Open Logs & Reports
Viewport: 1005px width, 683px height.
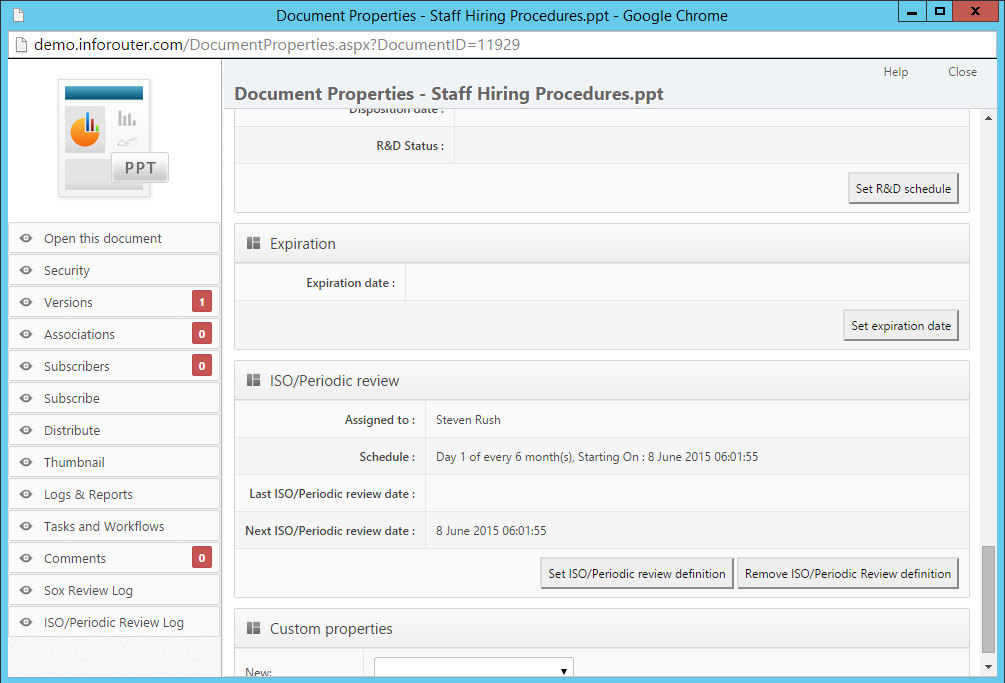pyautogui.click(x=114, y=495)
